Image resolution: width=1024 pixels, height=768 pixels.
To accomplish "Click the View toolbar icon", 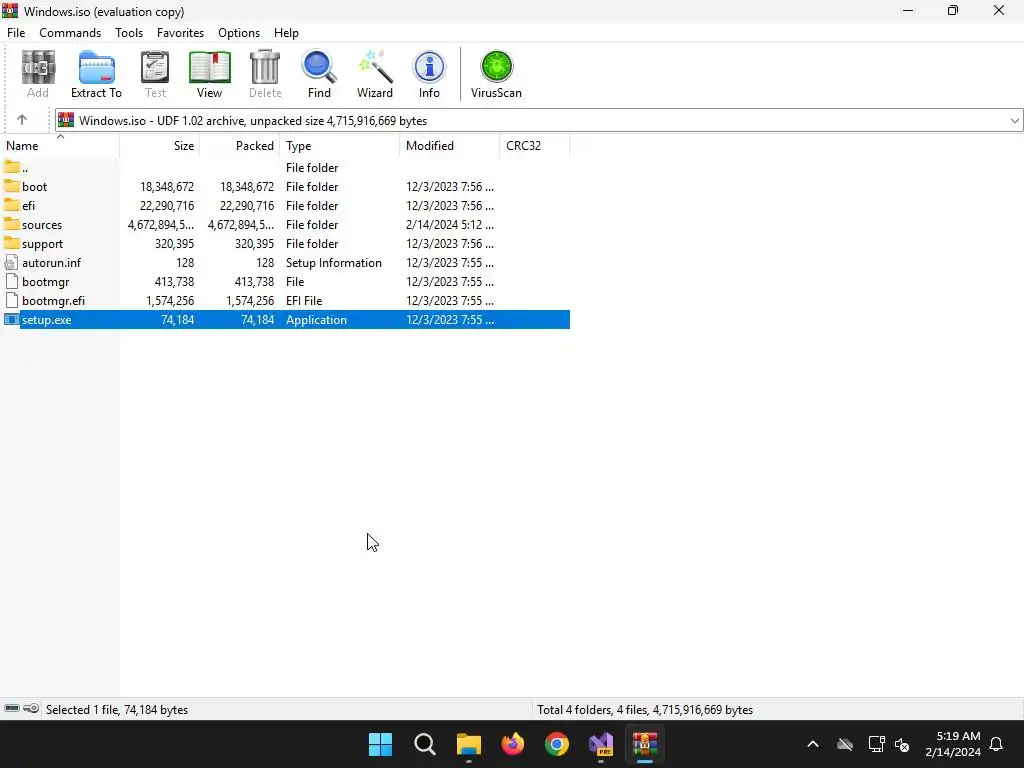I will pyautogui.click(x=210, y=74).
